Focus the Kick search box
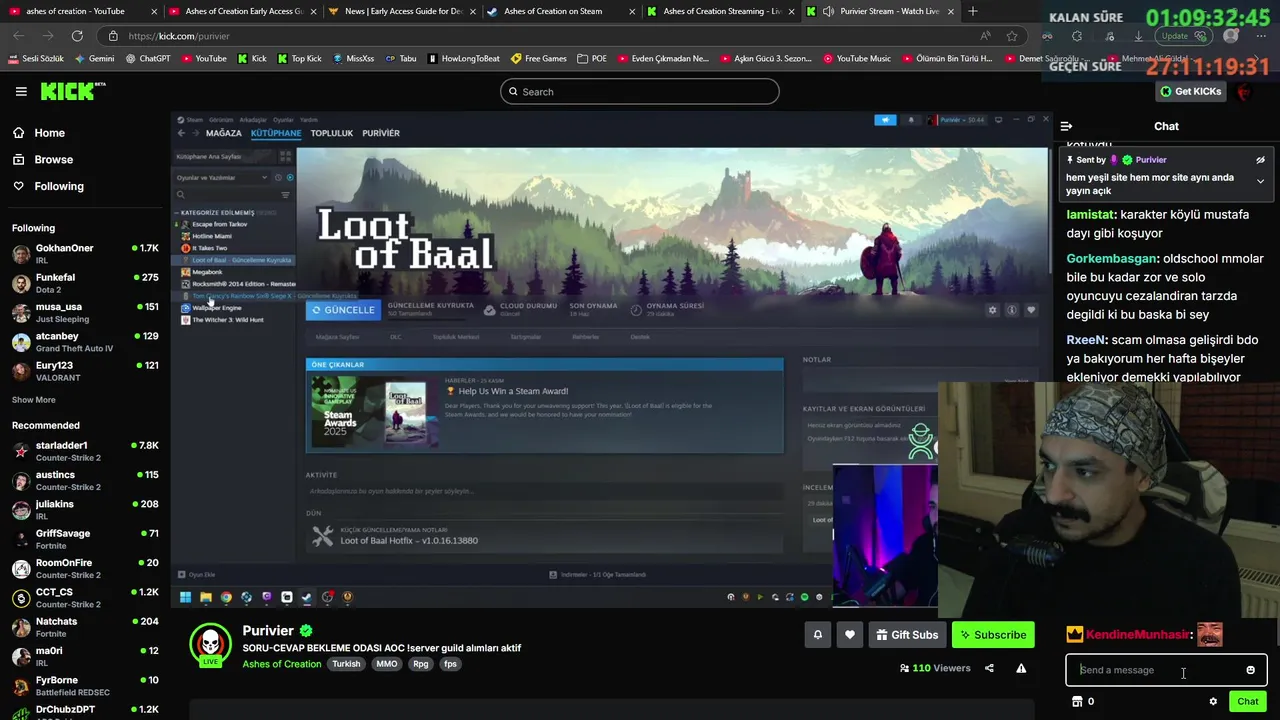Image resolution: width=1280 pixels, height=720 pixels. (640, 91)
